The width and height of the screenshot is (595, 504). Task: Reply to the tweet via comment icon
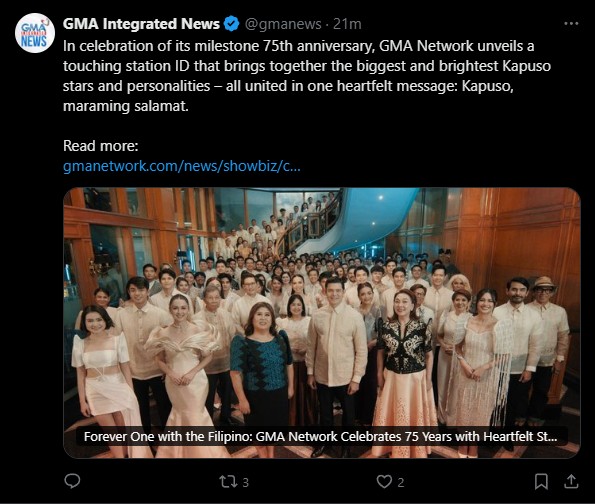(72, 481)
